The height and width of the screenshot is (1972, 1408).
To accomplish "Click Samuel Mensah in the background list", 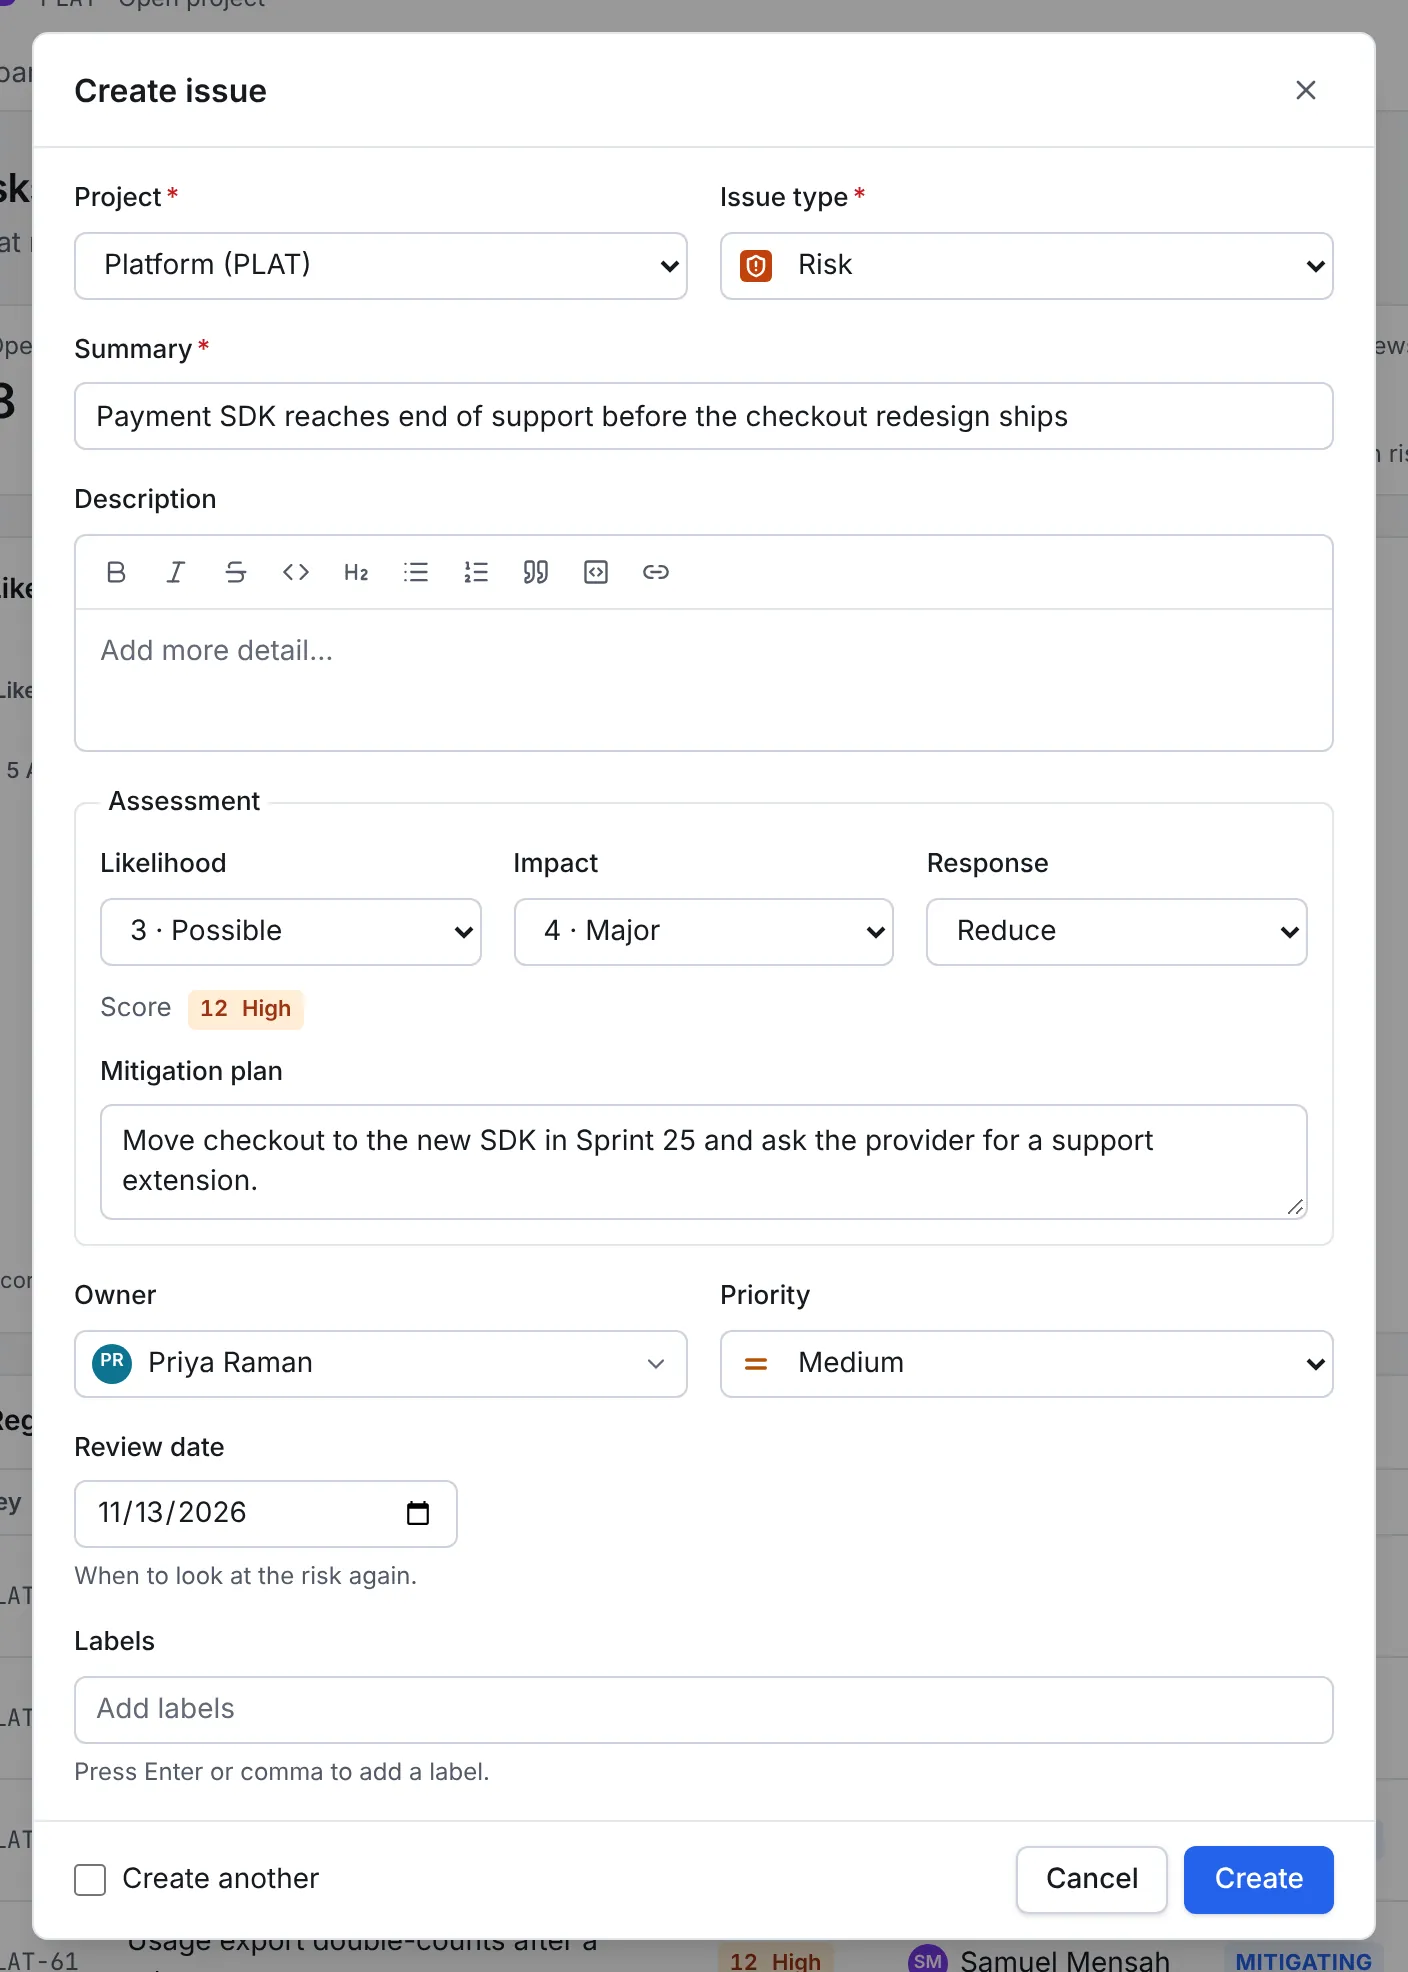I will tap(1065, 1961).
